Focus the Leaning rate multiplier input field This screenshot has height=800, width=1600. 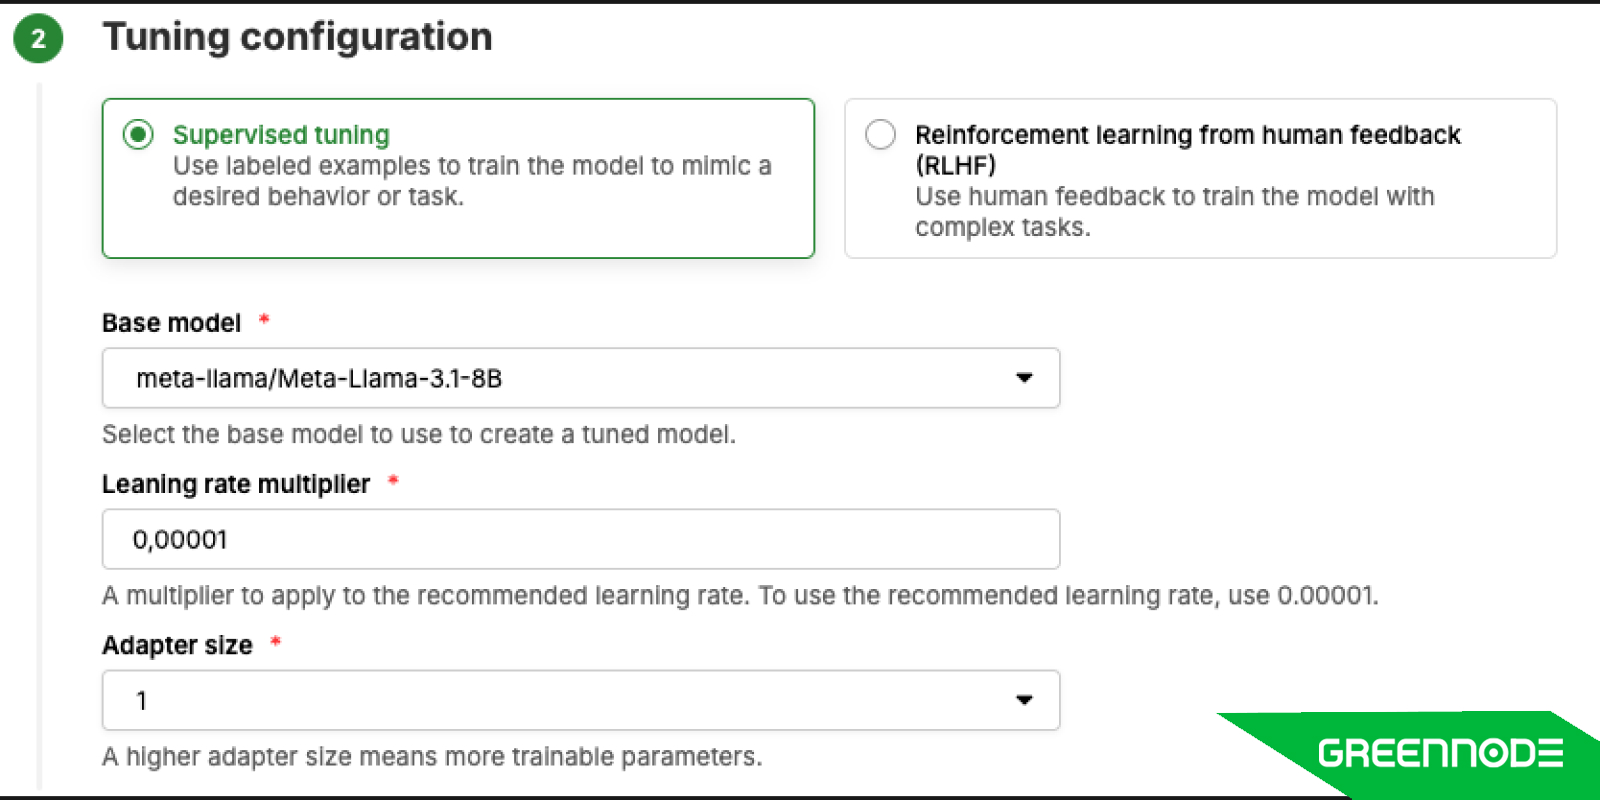pyautogui.click(x=581, y=539)
